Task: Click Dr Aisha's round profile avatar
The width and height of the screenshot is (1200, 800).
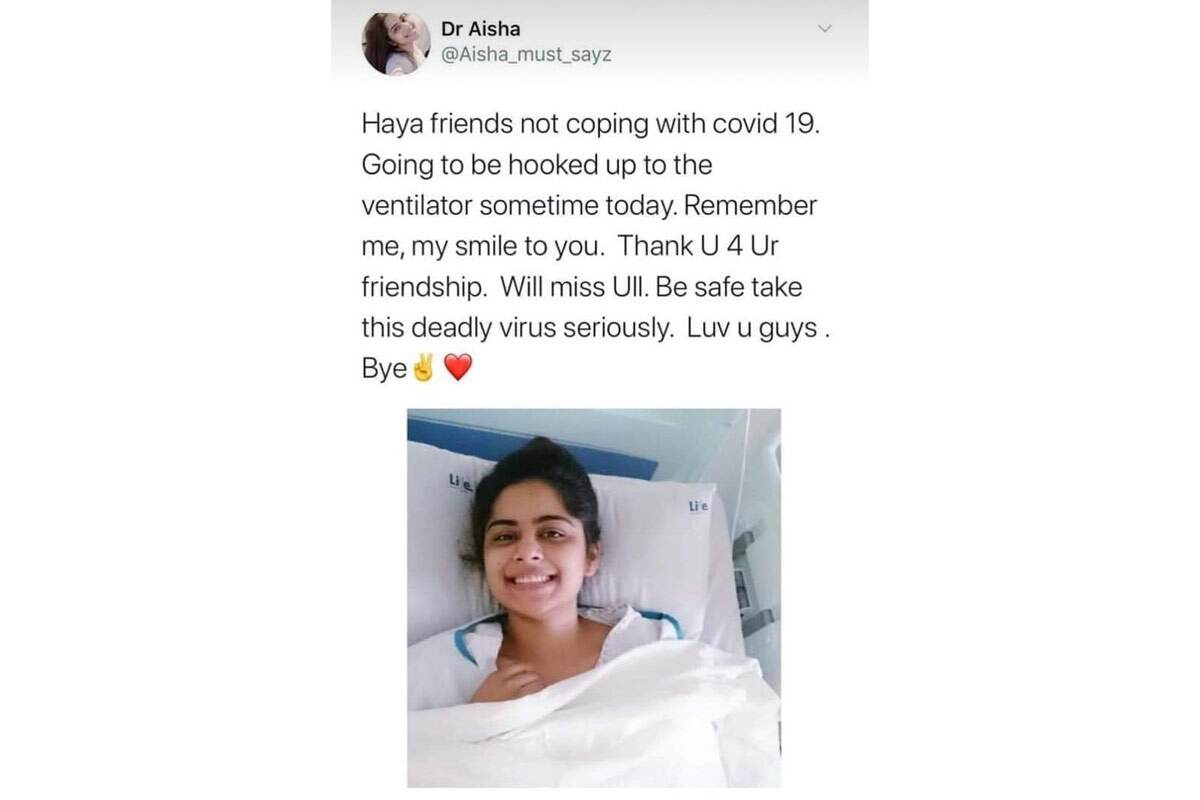Action: [397, 44]
